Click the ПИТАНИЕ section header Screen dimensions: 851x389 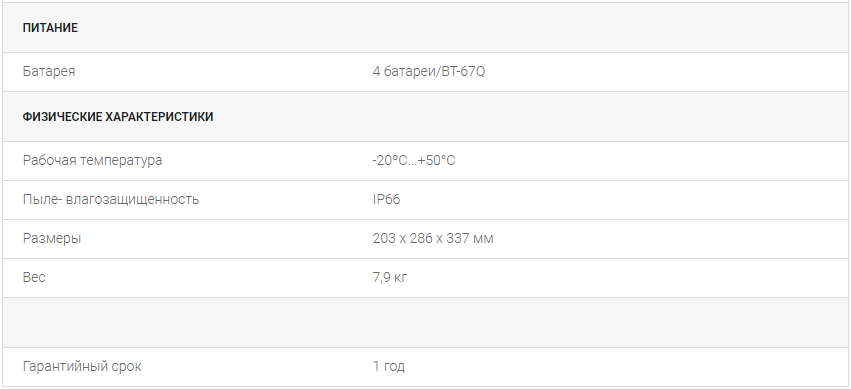click(50, 28)
